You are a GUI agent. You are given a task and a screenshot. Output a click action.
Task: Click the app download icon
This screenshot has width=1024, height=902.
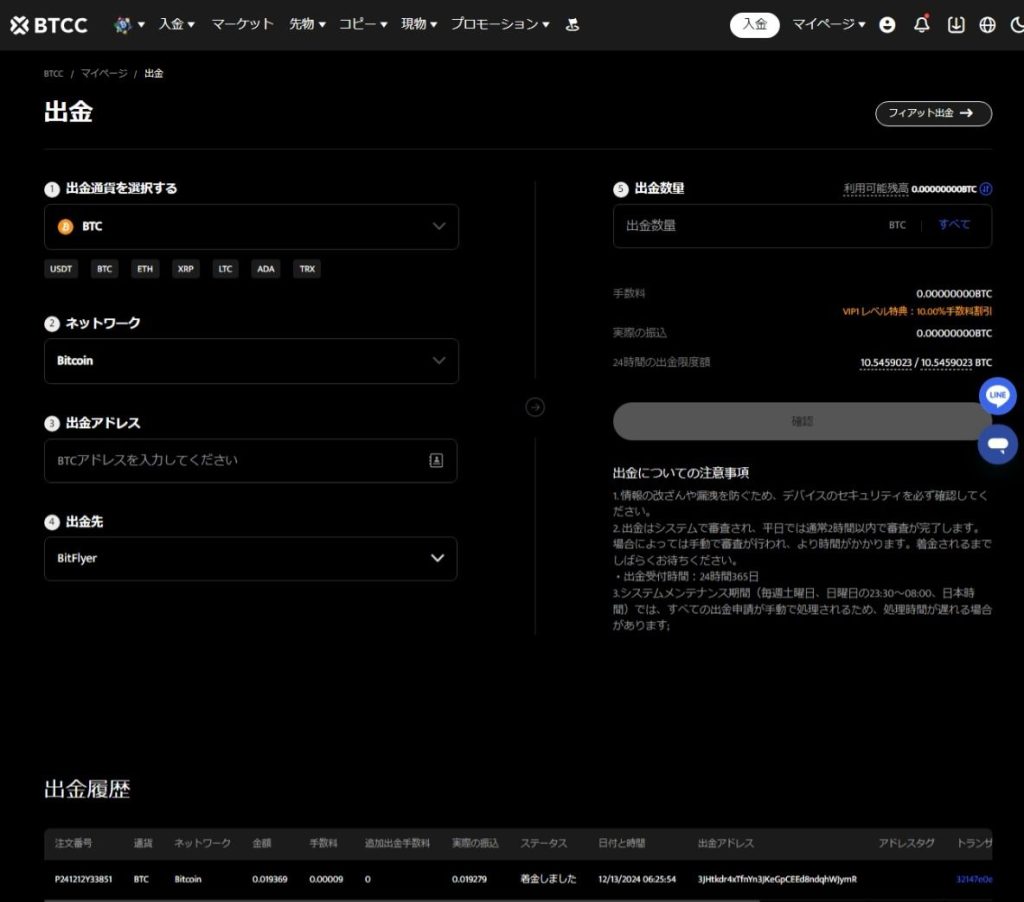pos(956,25)
